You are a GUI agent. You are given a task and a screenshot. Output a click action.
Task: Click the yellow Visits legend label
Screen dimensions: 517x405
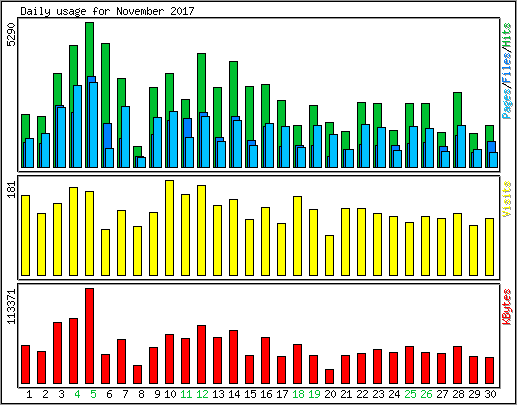506,199
